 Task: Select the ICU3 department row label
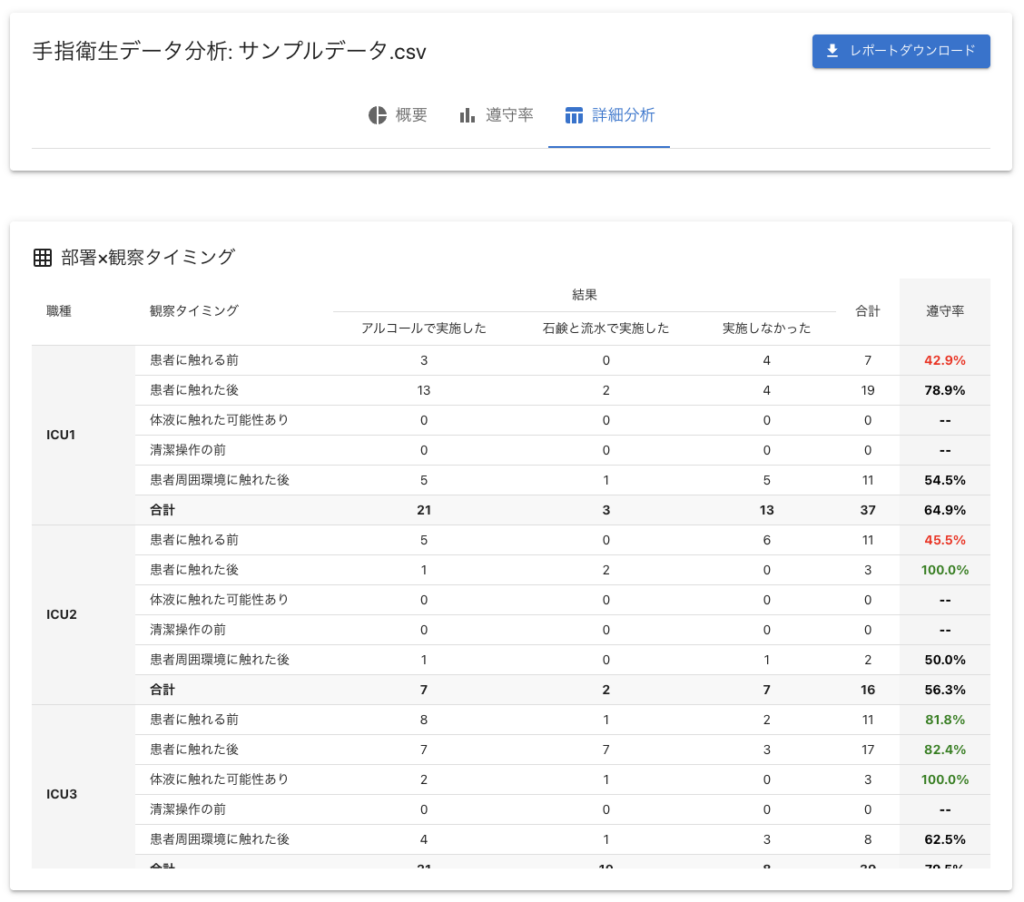tap(61, 794)
